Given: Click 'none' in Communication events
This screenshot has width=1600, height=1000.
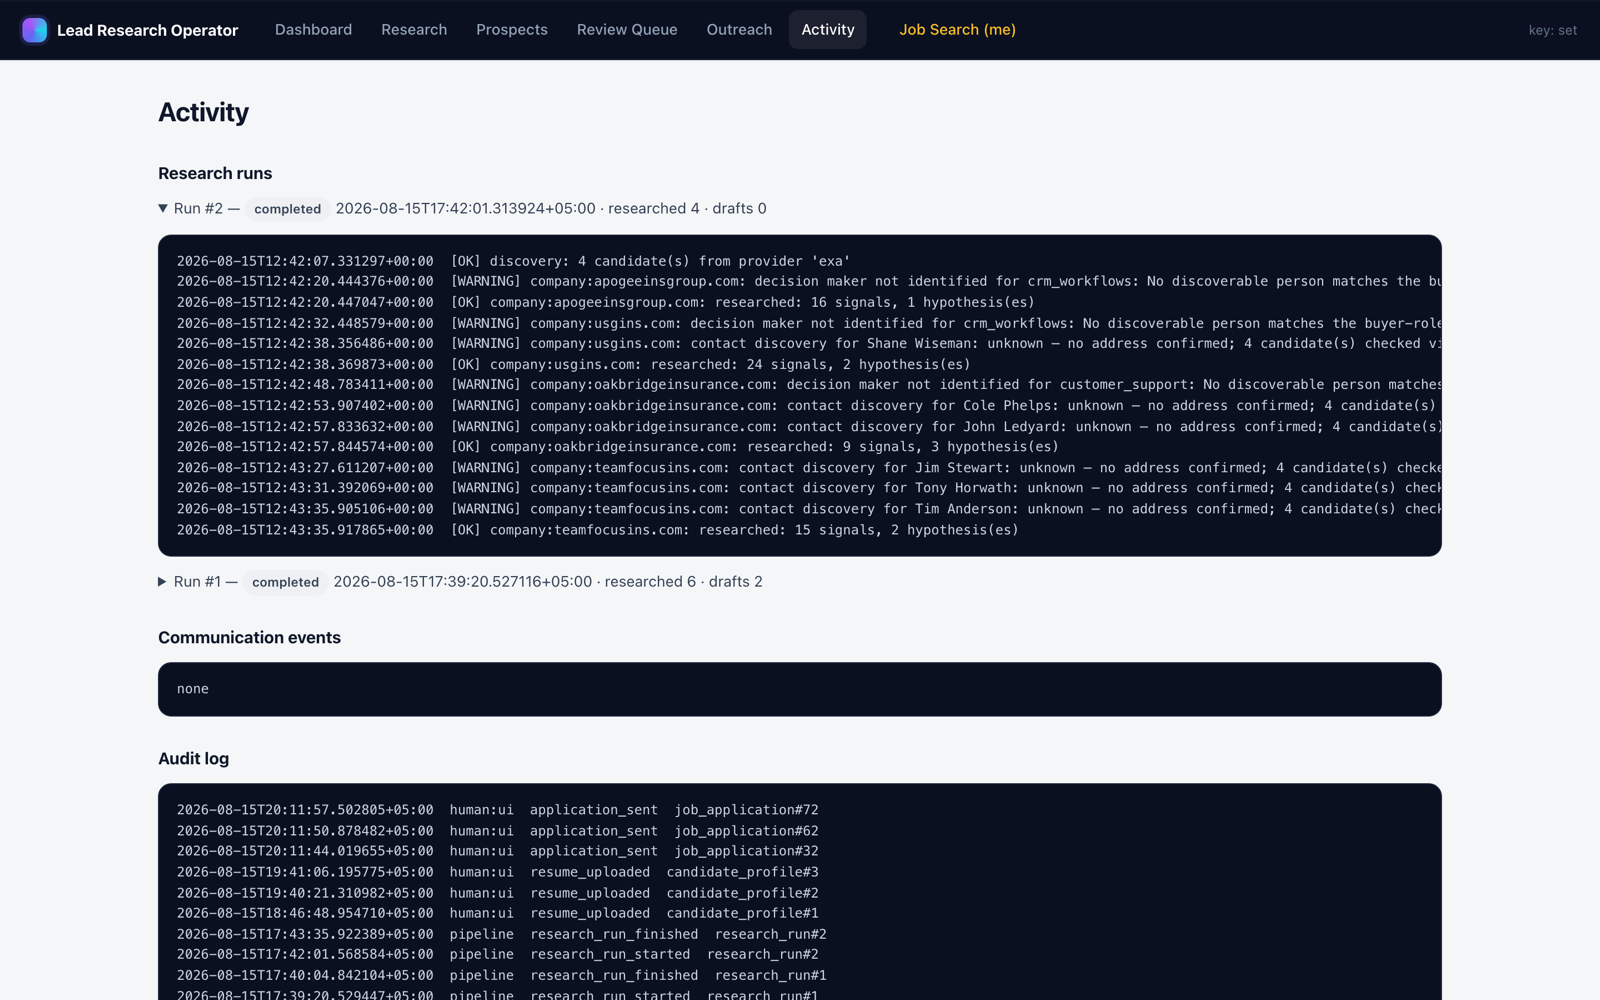Looking at the screenshot, I should coord(193,689).
